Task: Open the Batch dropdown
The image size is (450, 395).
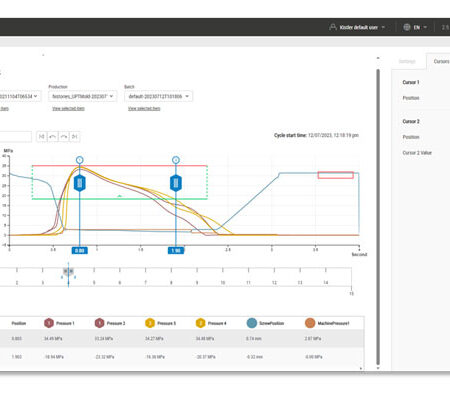Action: pyautogui.click(x=158, y=96)
